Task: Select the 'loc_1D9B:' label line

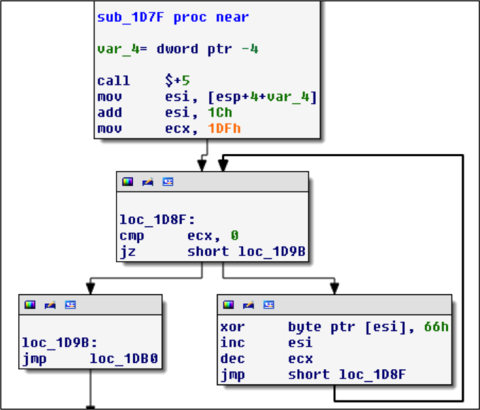Action: tap(60, 343)
